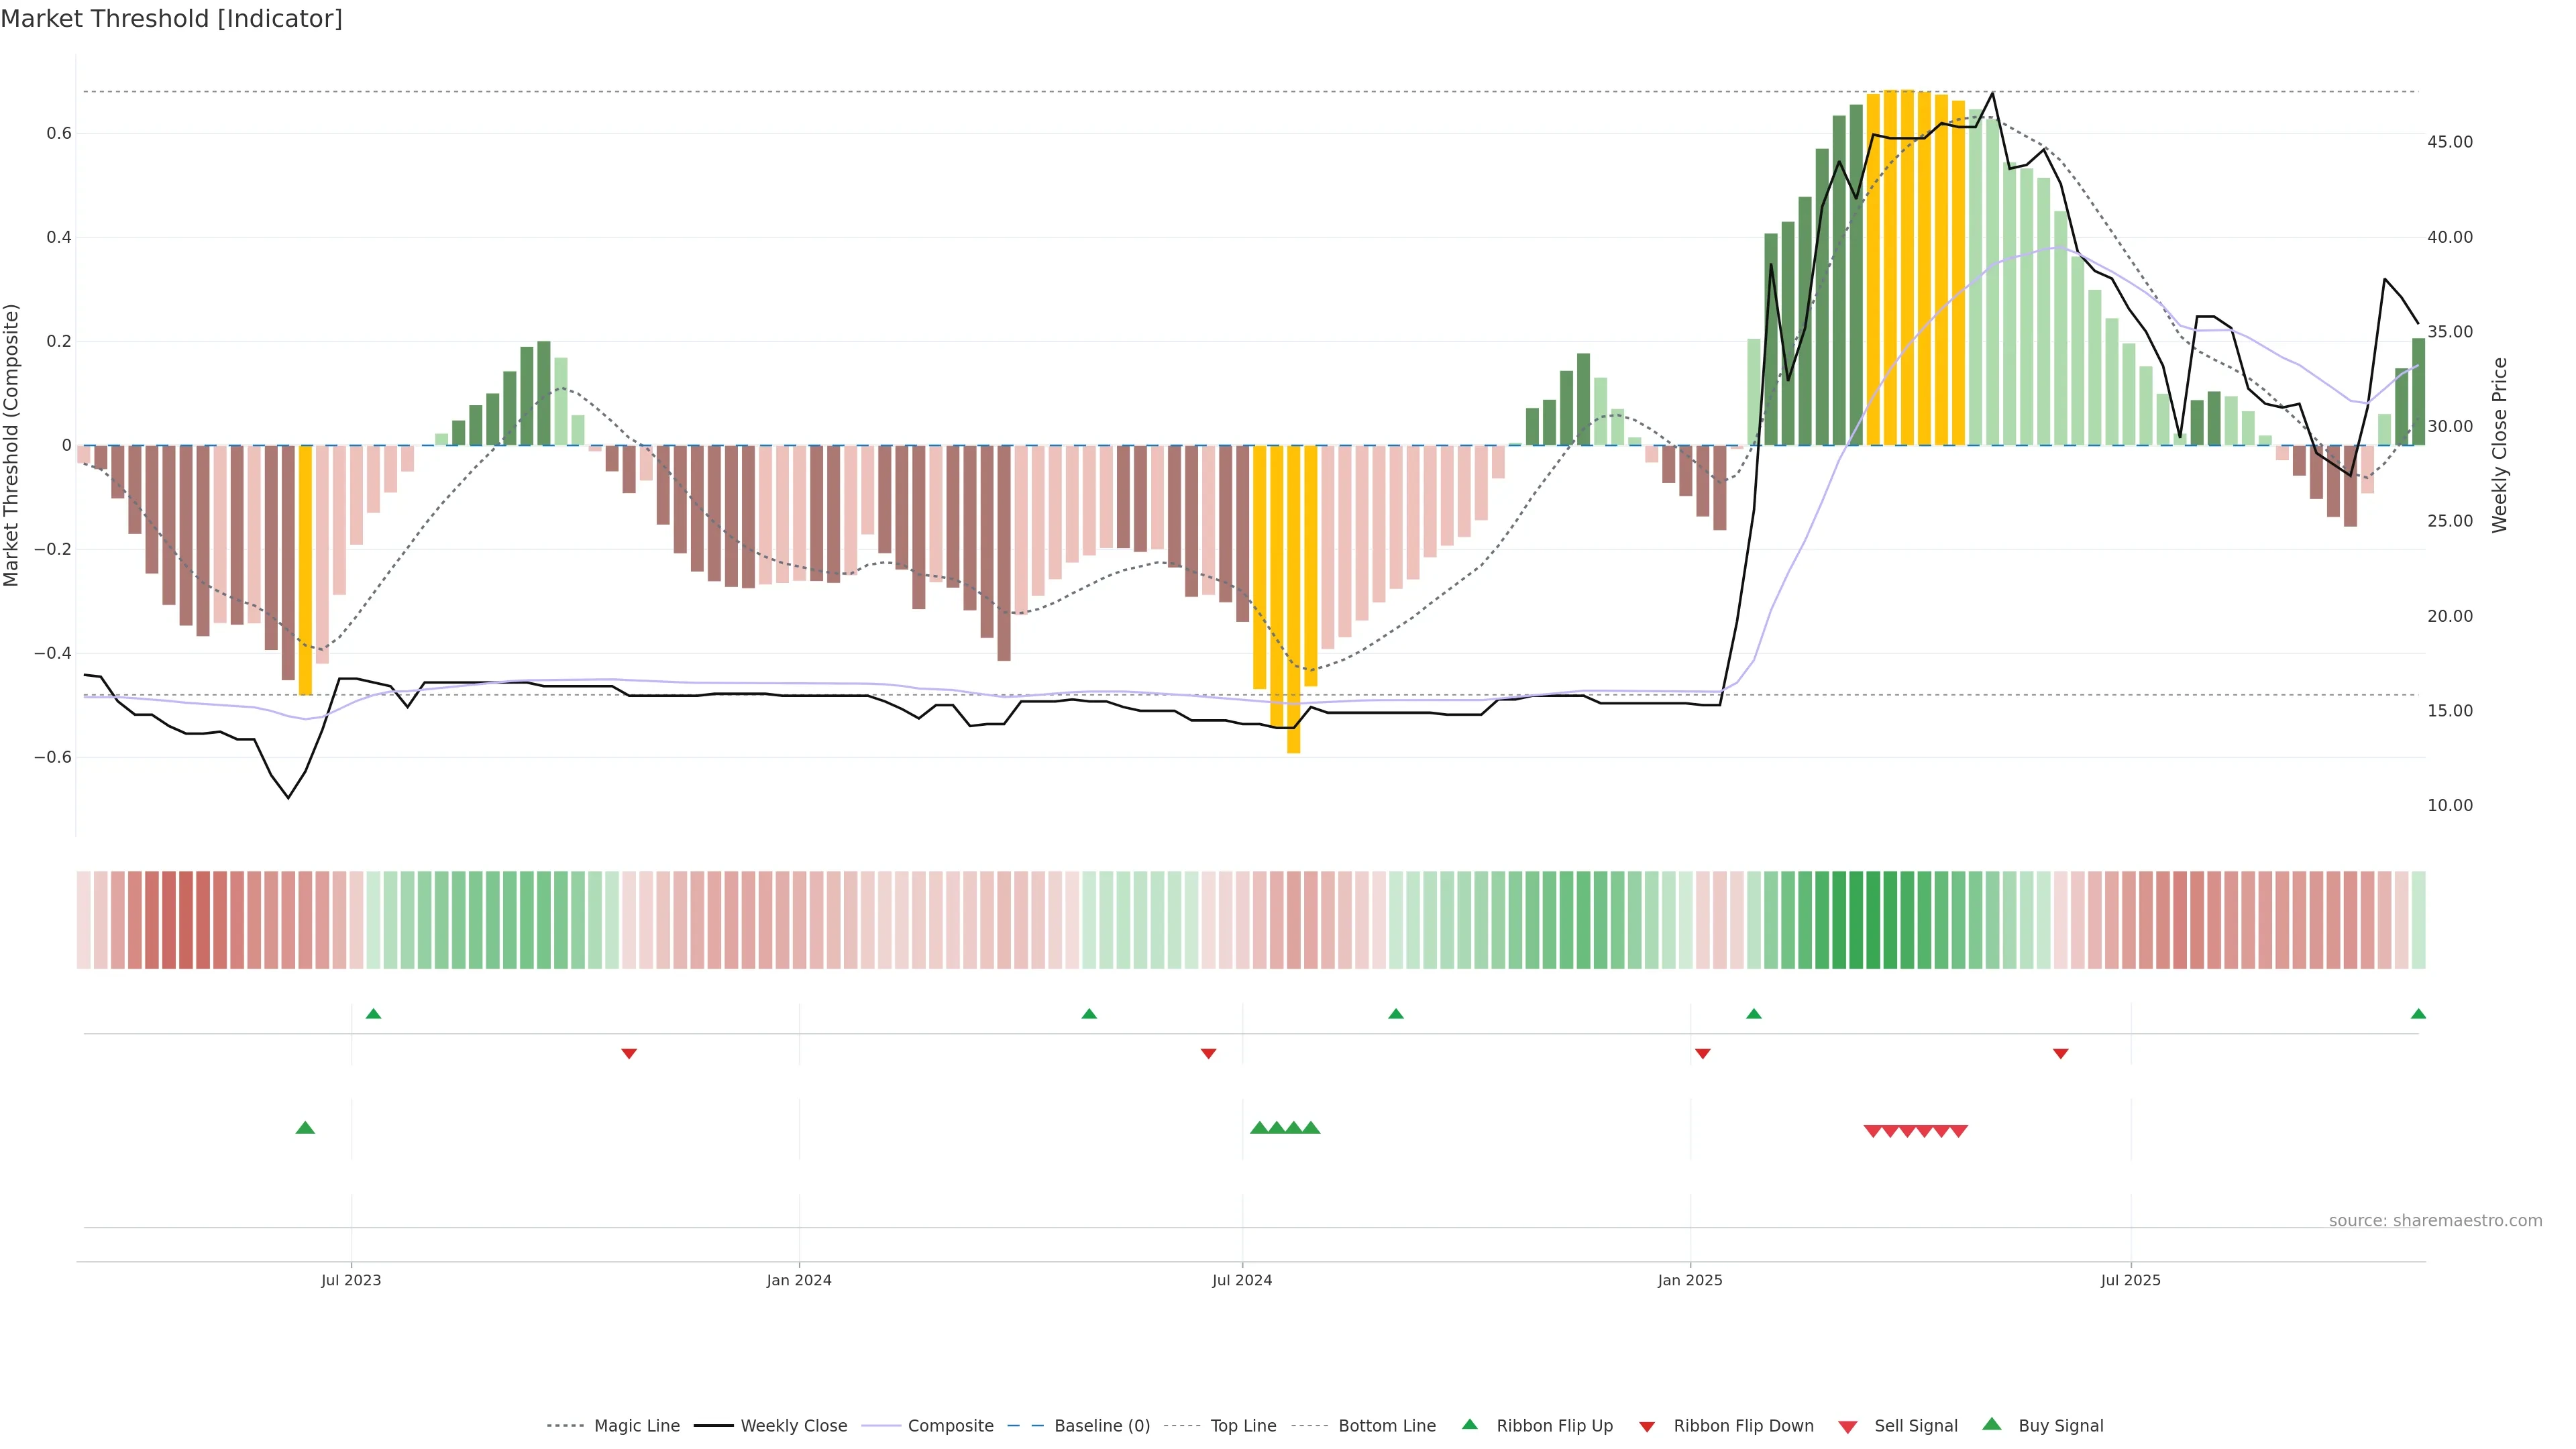Screen dimensions: 2576x1449
Task: Click the chart title Market Threshold [Indicator]
Action: coord(171,19)
